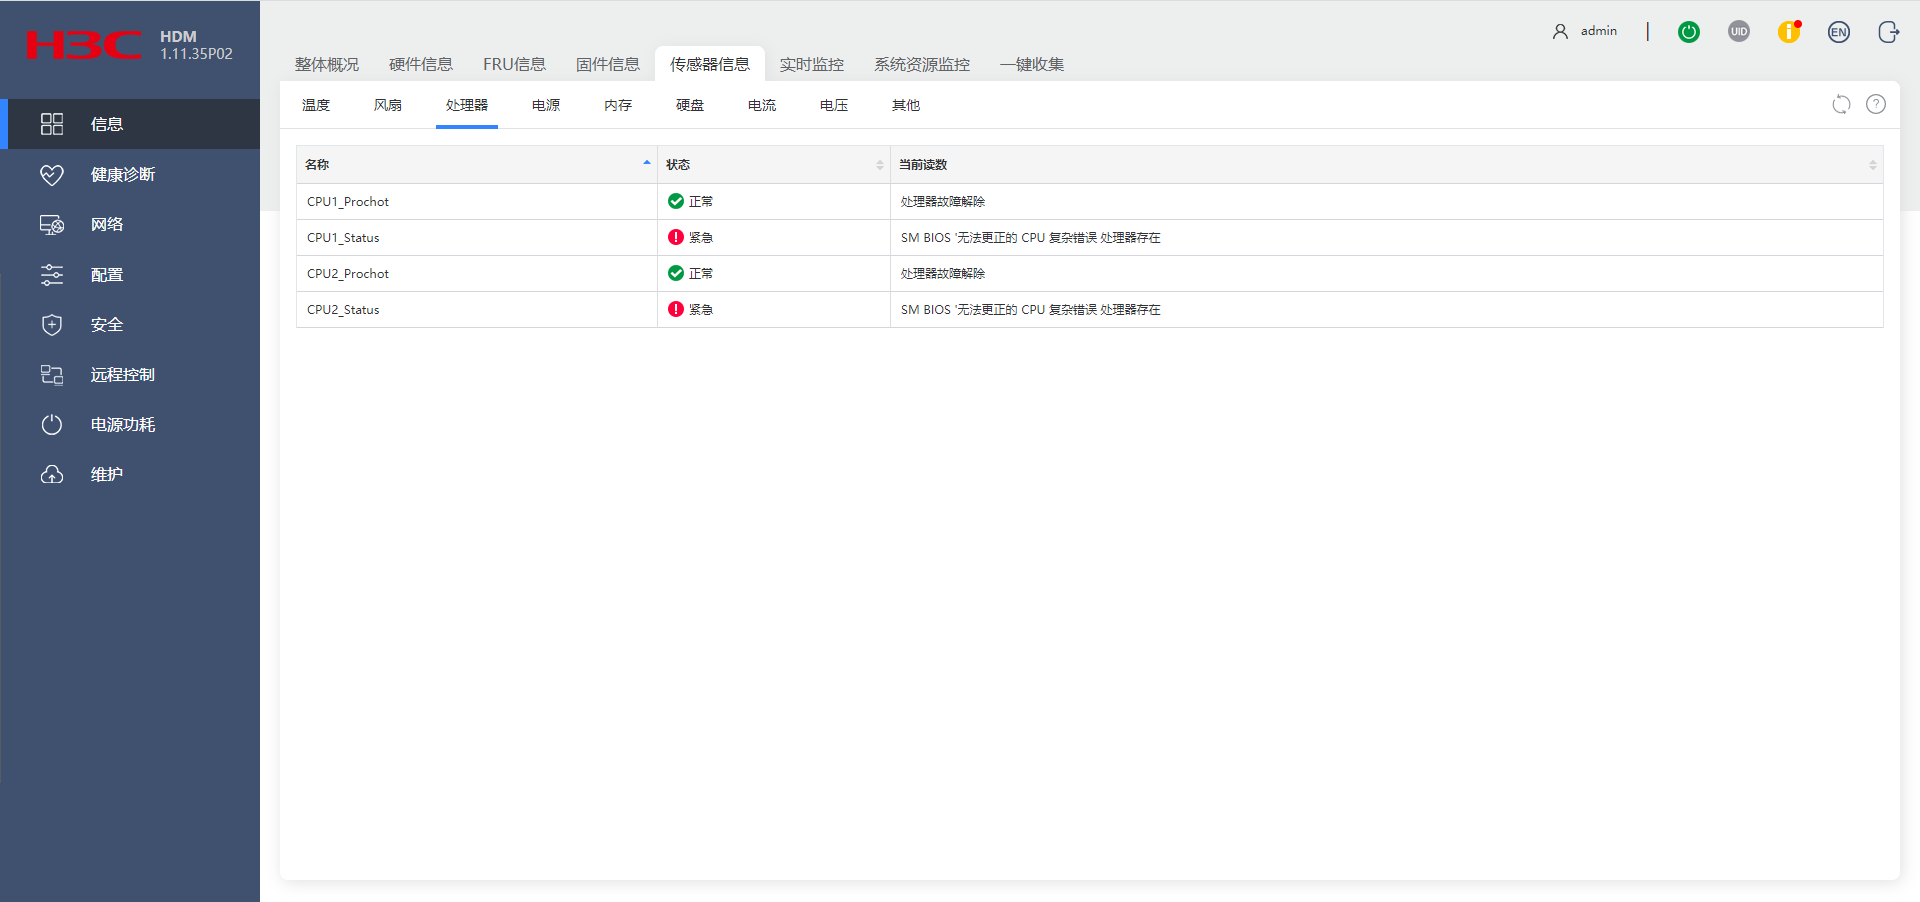Click the 信息 grid icon

[52, 124]
